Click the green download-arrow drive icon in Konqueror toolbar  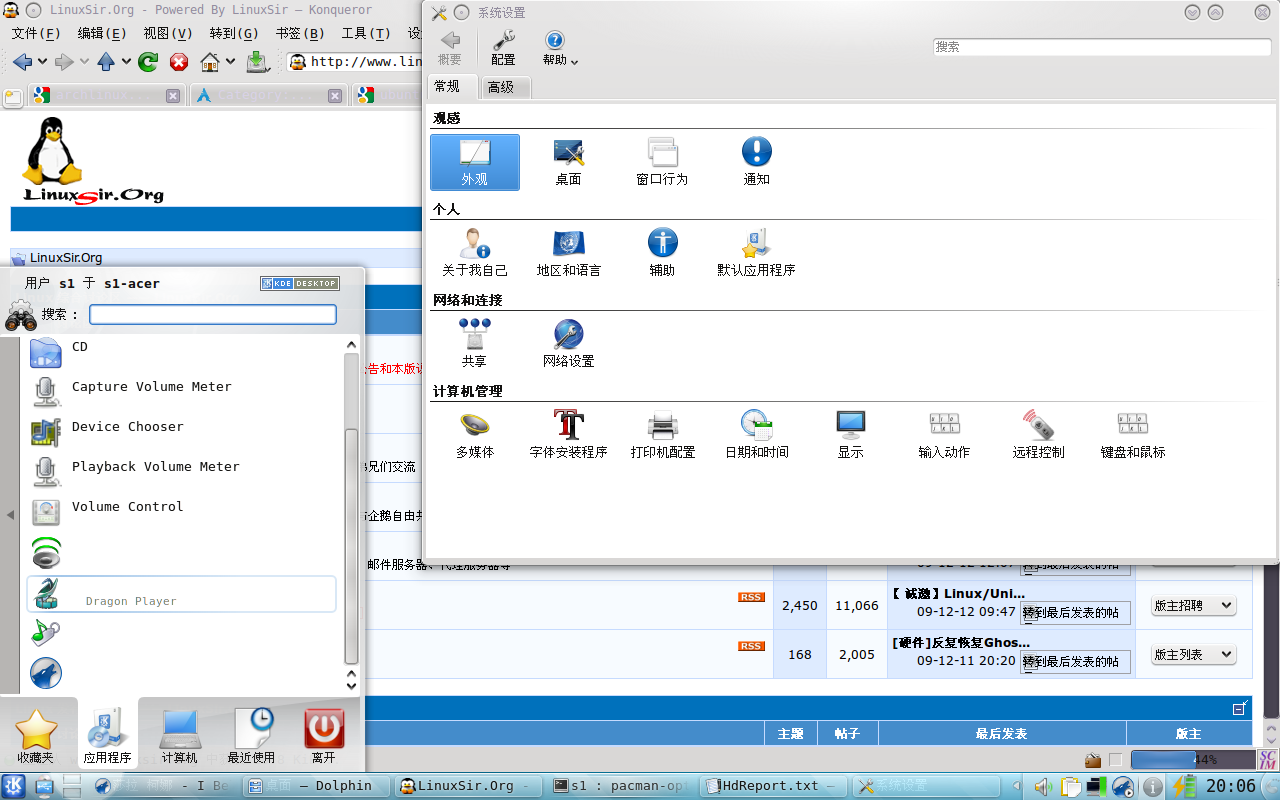coord(257,62)
